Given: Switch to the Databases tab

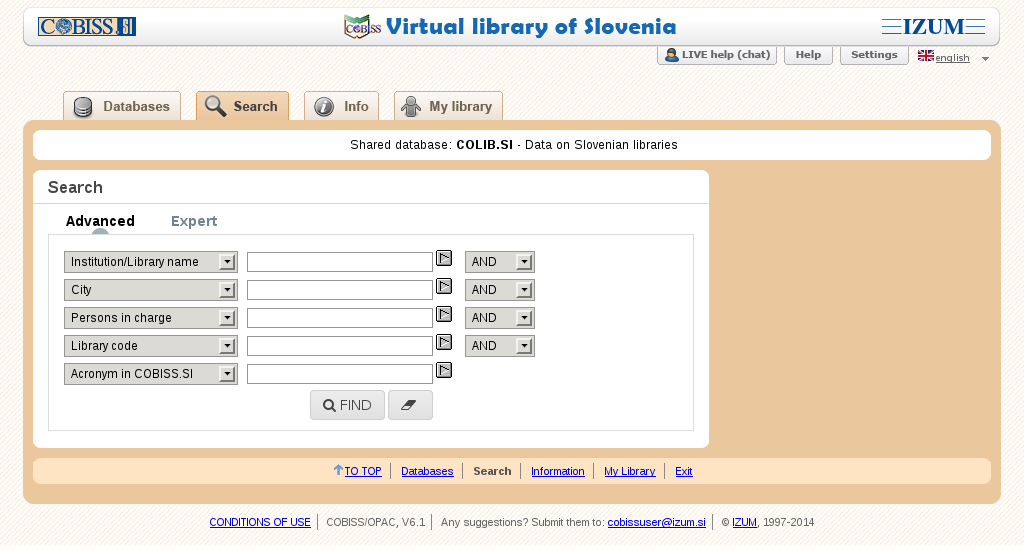Looking at the screenshot, I should [x=122, y=107].
